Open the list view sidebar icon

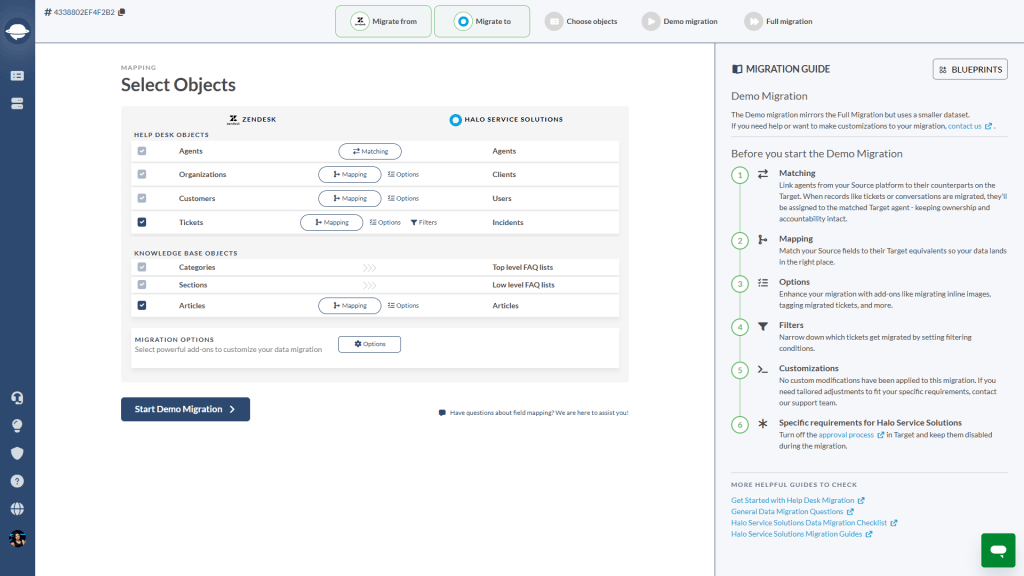(x=17, y=76)
